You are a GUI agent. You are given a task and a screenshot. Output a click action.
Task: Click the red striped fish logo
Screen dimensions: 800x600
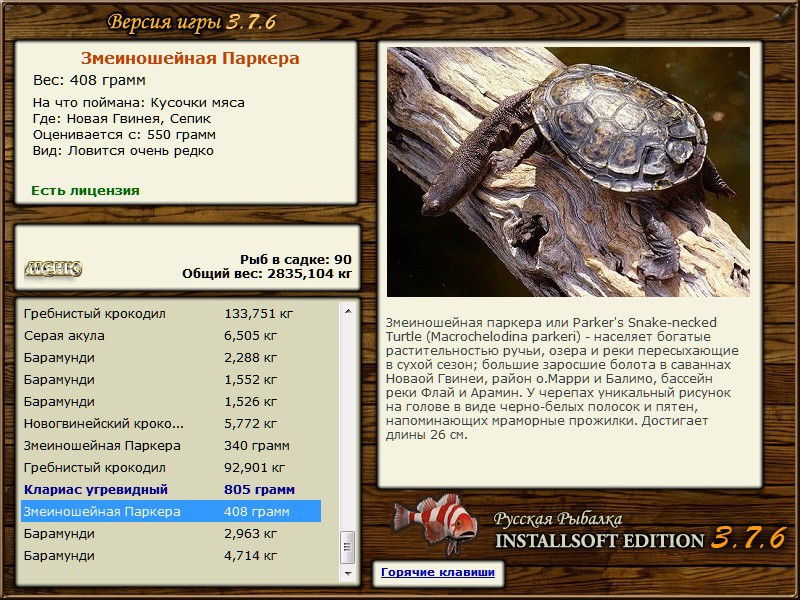click(435, 523)
